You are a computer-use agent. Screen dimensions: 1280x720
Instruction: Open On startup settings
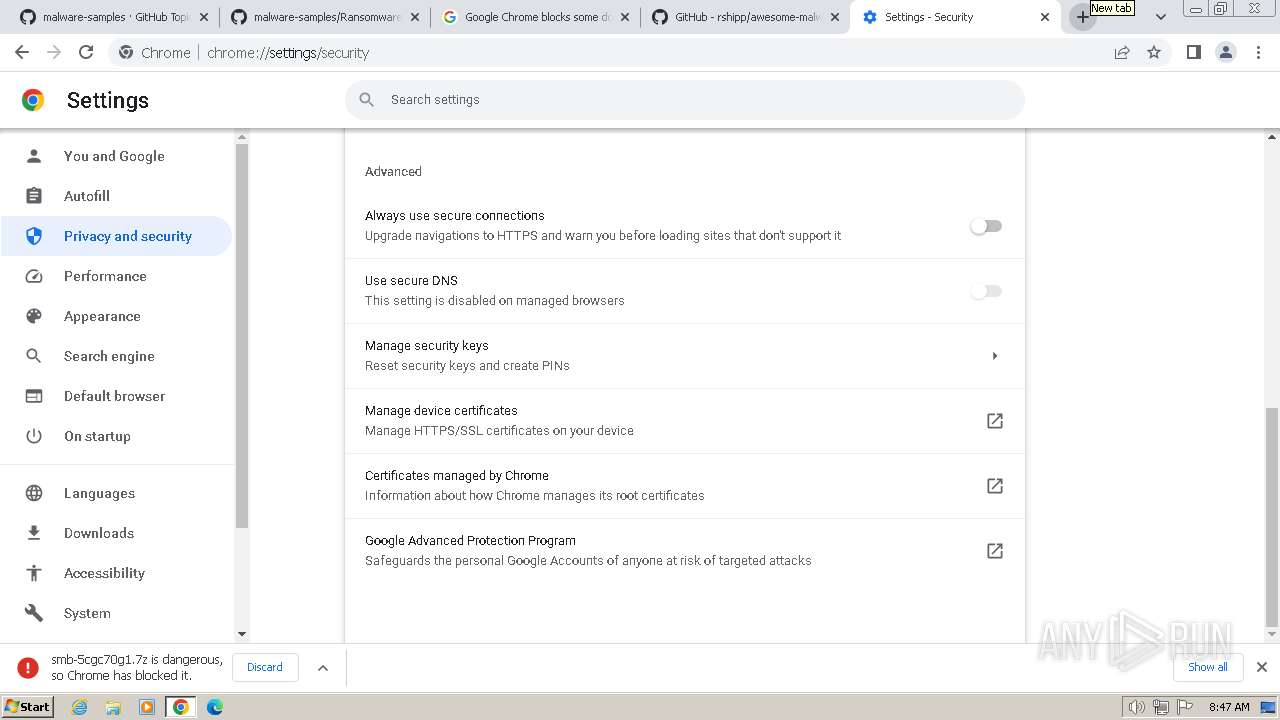click(x=116, y=436)
